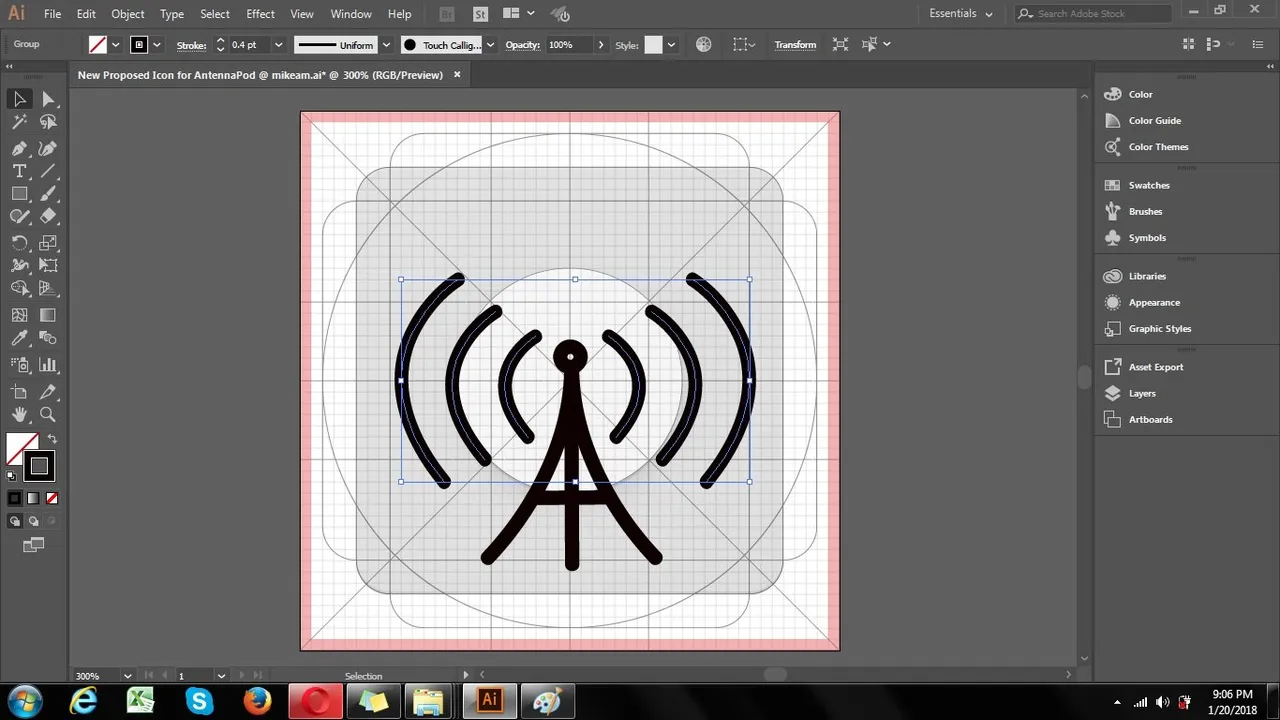Pick the Magic Wand tool

coord(19,122)
